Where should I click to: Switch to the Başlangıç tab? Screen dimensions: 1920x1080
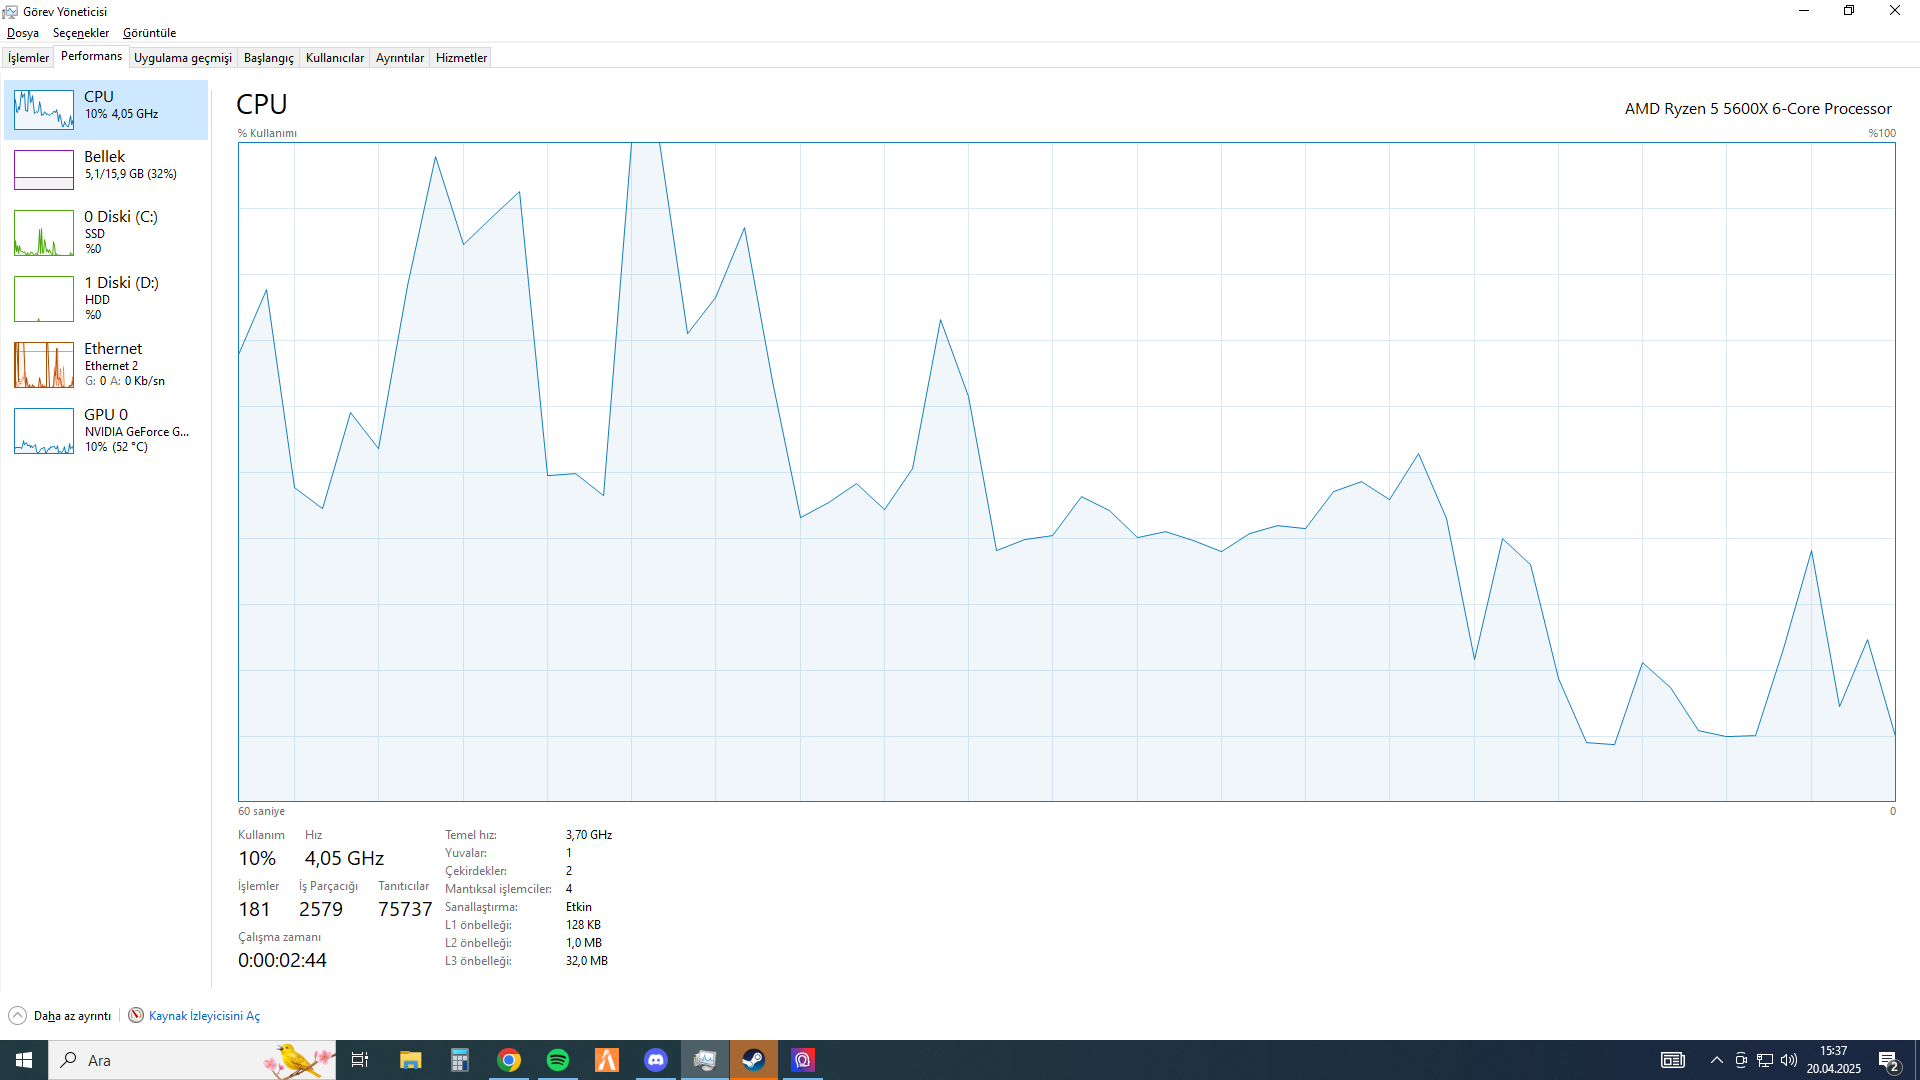(268, 58)
